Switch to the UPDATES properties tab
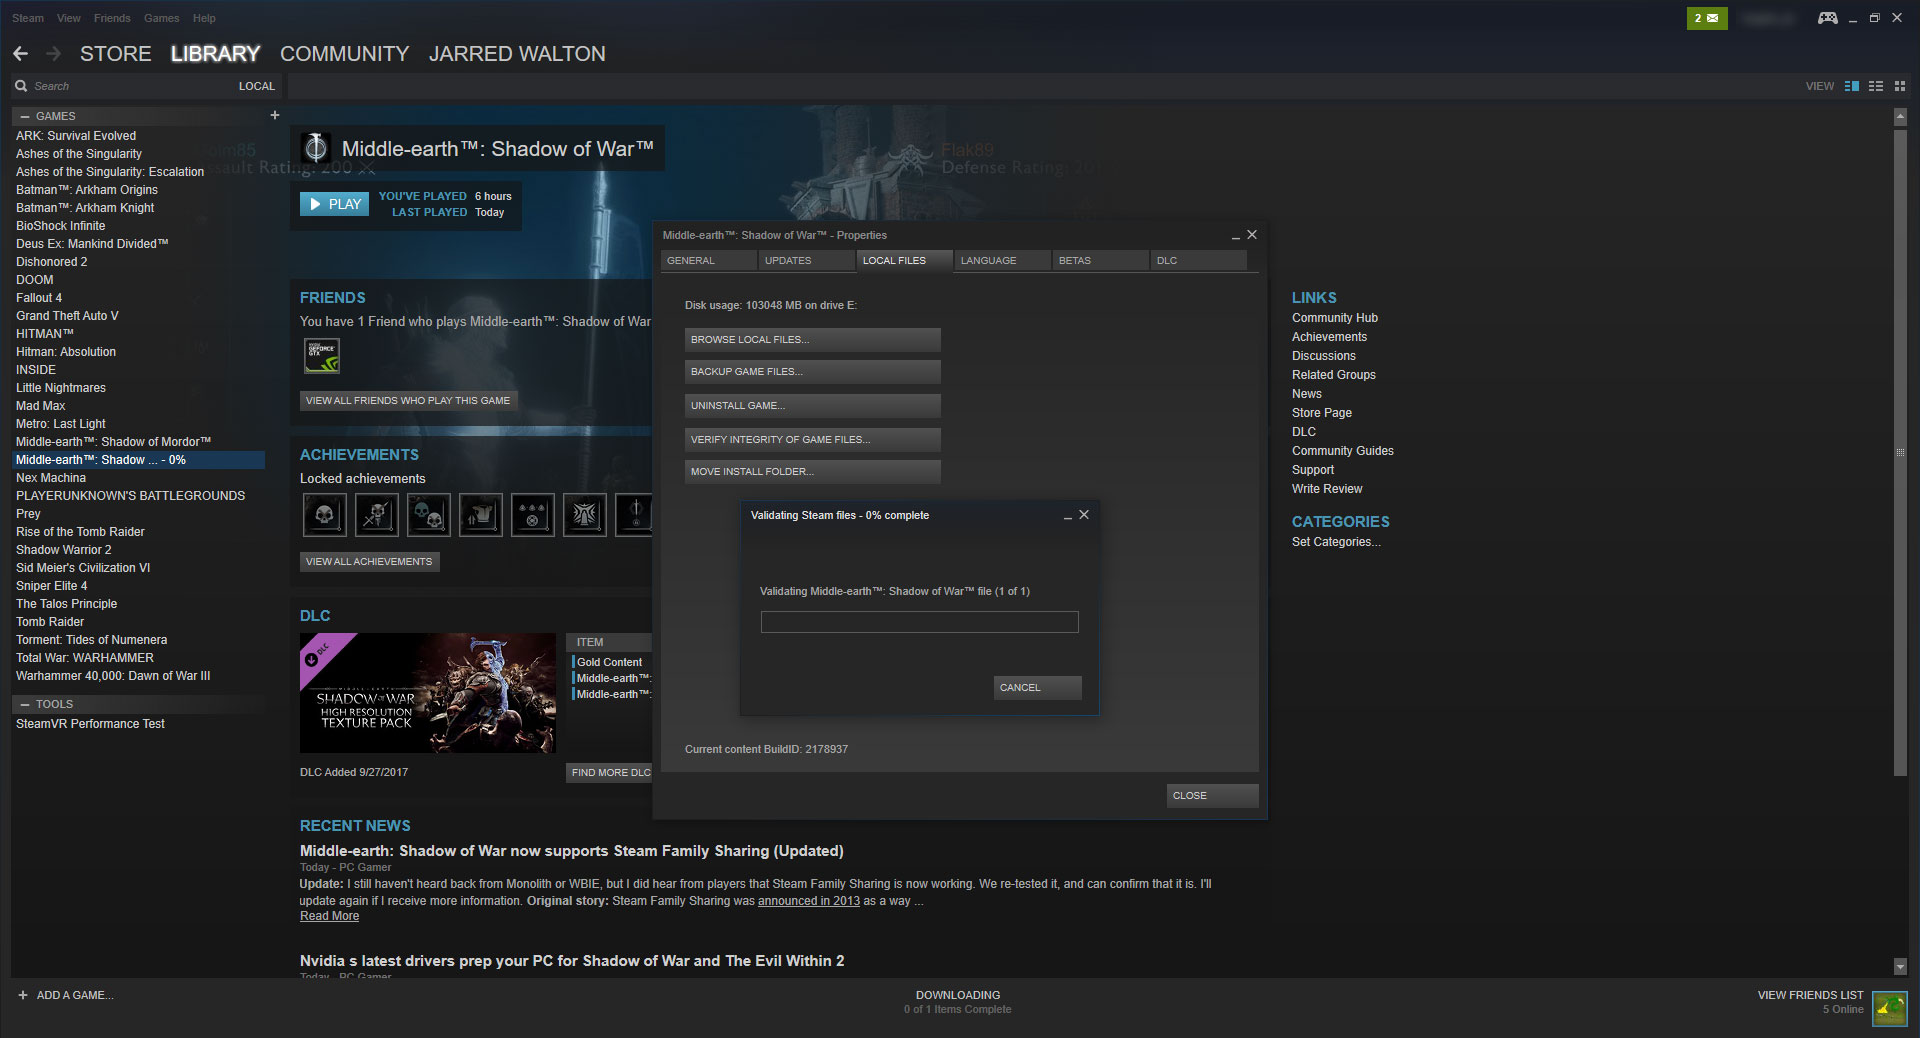The width and height of the screenshot is (1920, 1038). click(x=806, y=260)
